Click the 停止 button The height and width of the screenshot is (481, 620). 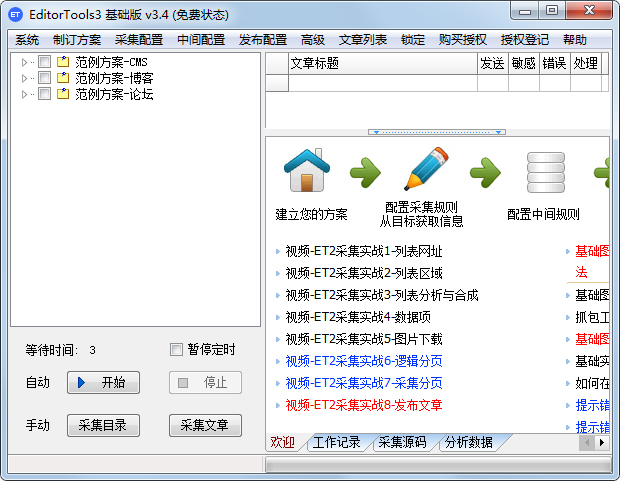coord(205,383)
